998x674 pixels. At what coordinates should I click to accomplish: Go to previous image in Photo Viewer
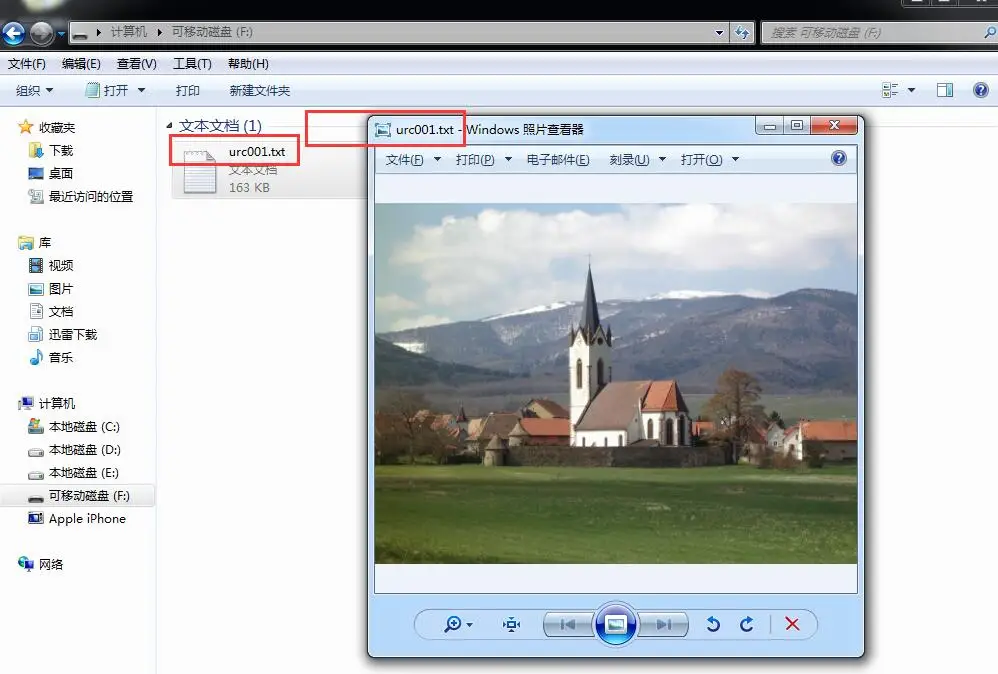(x=568, y=624)
